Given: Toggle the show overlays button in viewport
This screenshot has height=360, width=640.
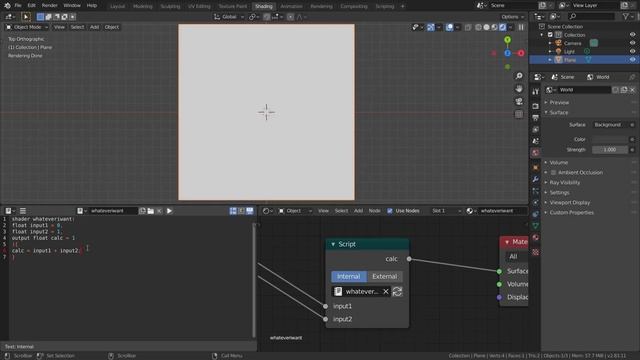Looking at the screenshot, I should [x=449, y=27].
